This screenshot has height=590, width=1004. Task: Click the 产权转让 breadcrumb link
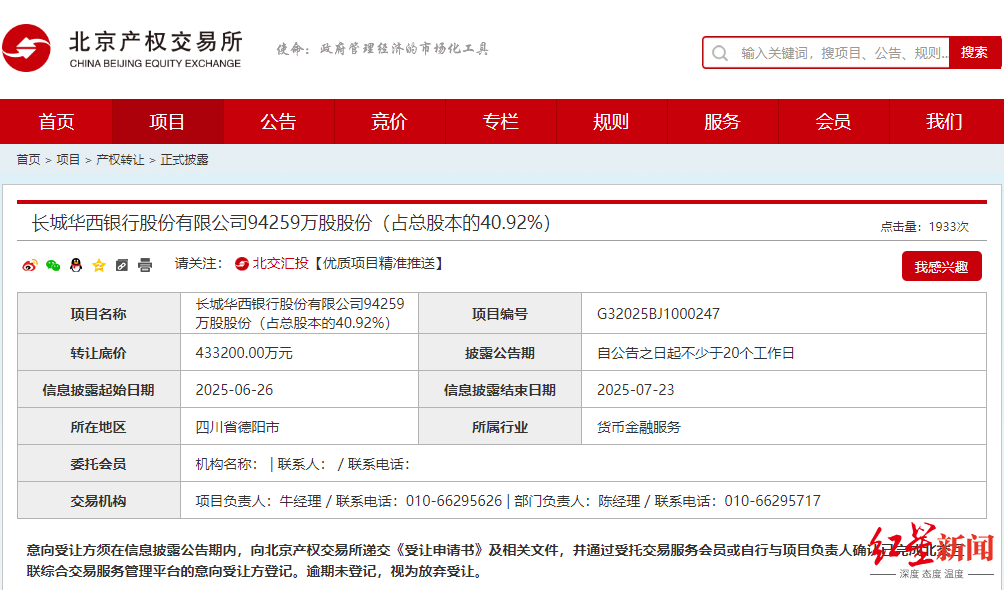[120, 160]
